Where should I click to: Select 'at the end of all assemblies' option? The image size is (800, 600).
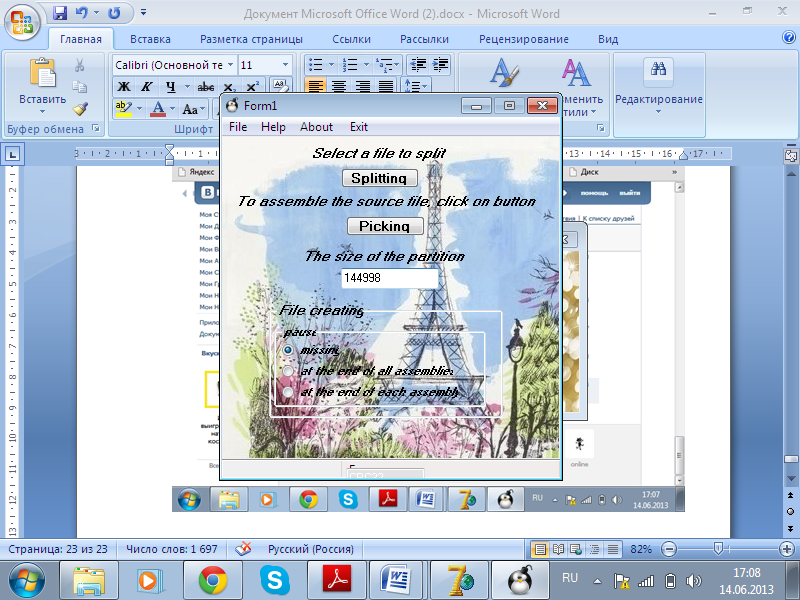pos(288,371)
